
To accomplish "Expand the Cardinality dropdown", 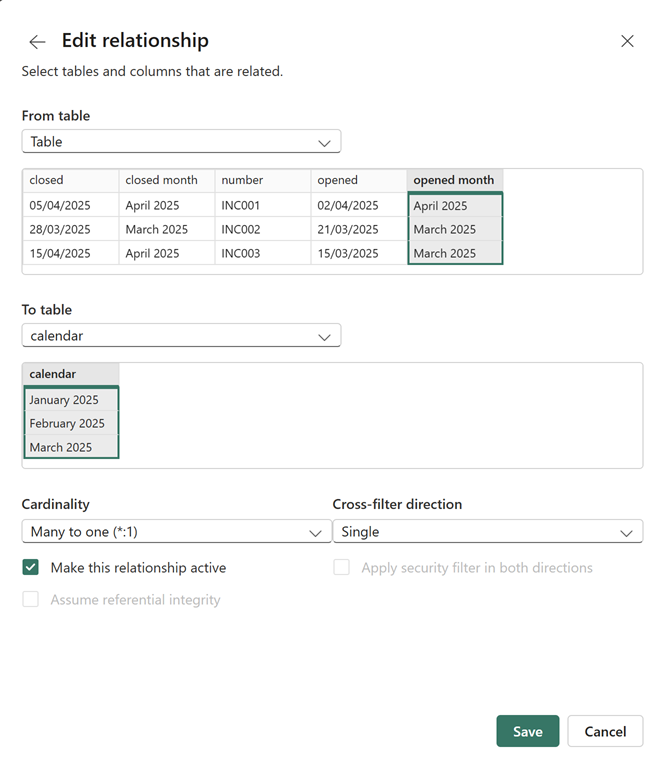I will click(176, 532).
